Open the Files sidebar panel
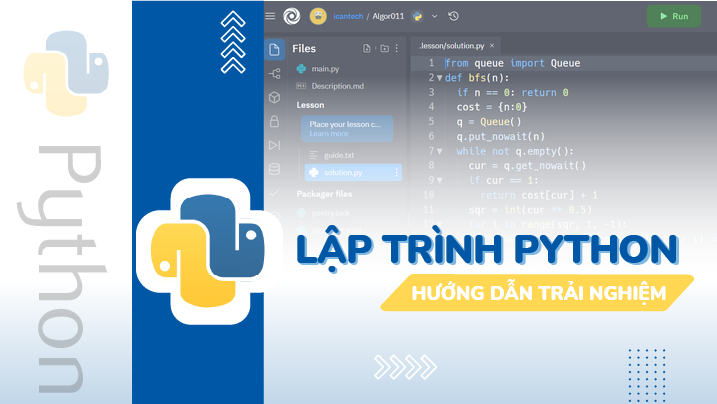The height and width of the screenshot is (404, 717). [x=274, y=49]
